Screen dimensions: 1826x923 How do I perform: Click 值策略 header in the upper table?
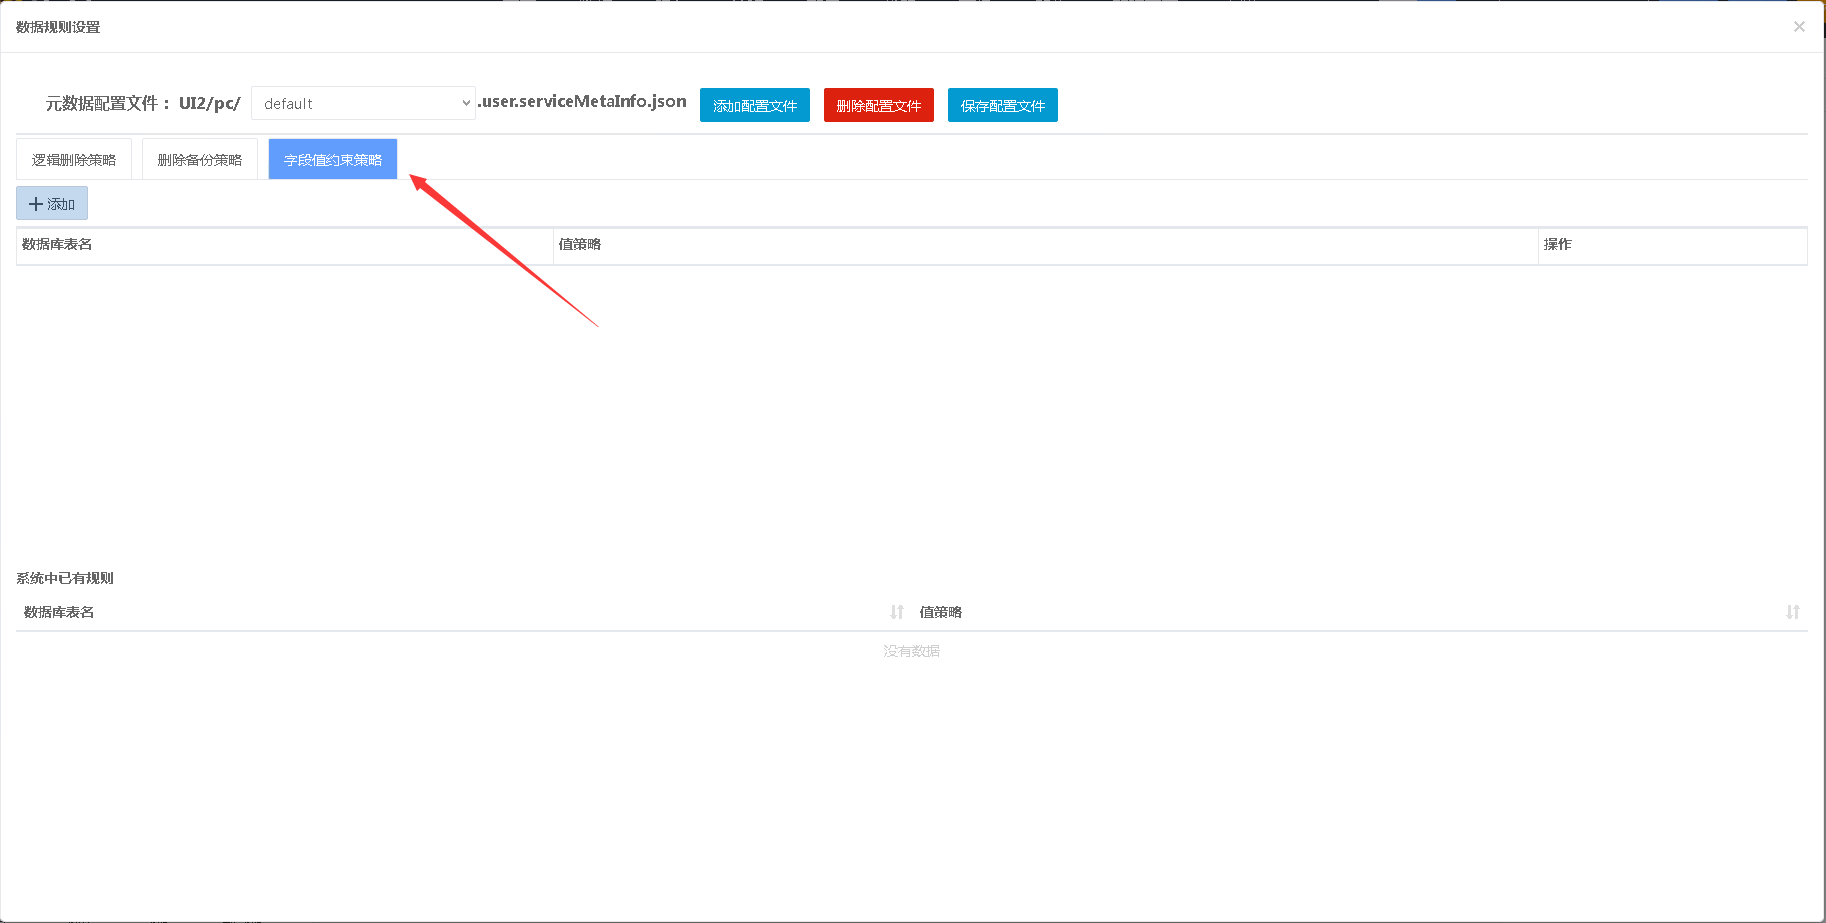580,245
